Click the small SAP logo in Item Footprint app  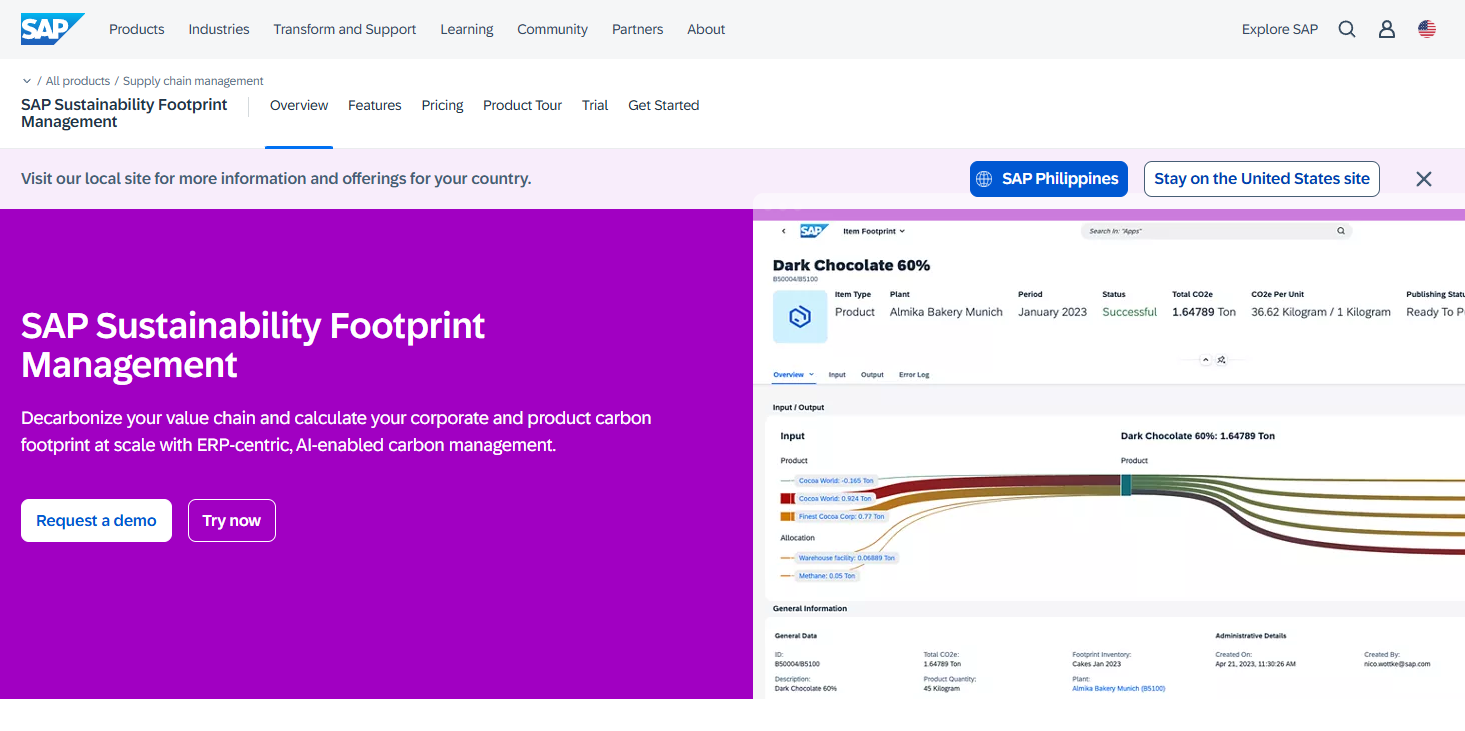coord(813,231)
